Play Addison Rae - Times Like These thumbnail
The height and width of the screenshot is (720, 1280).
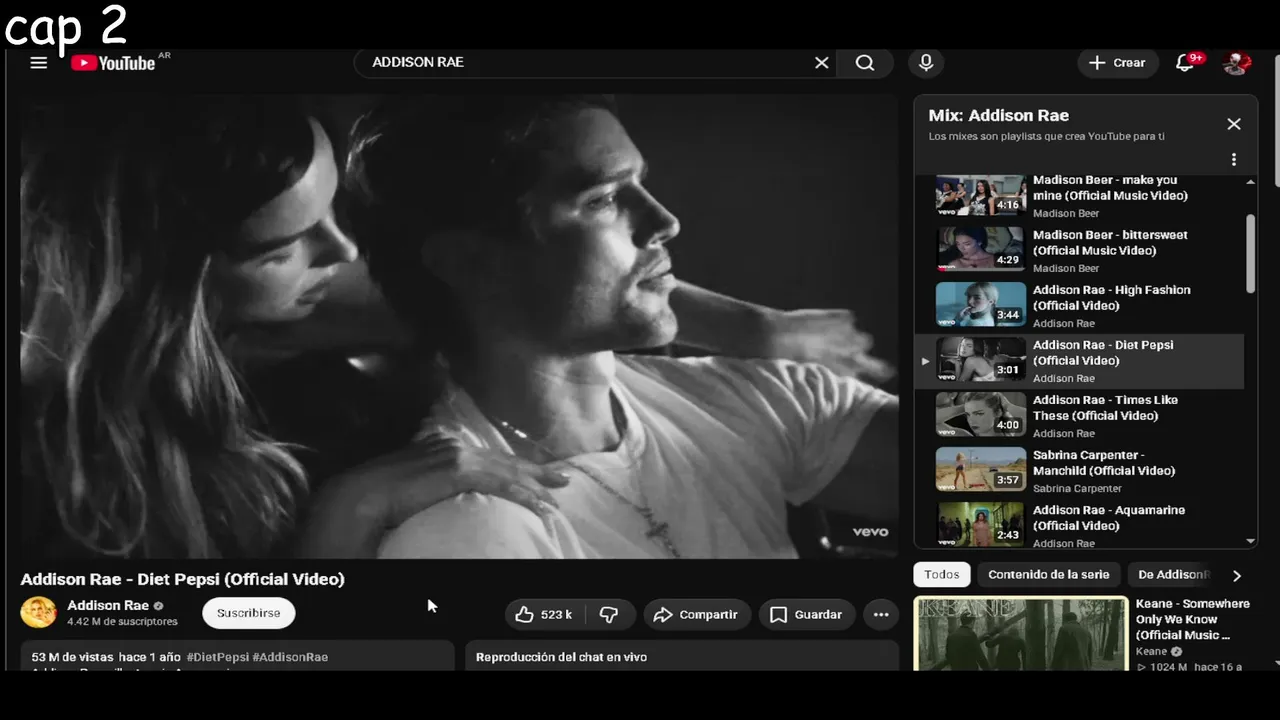981,415
